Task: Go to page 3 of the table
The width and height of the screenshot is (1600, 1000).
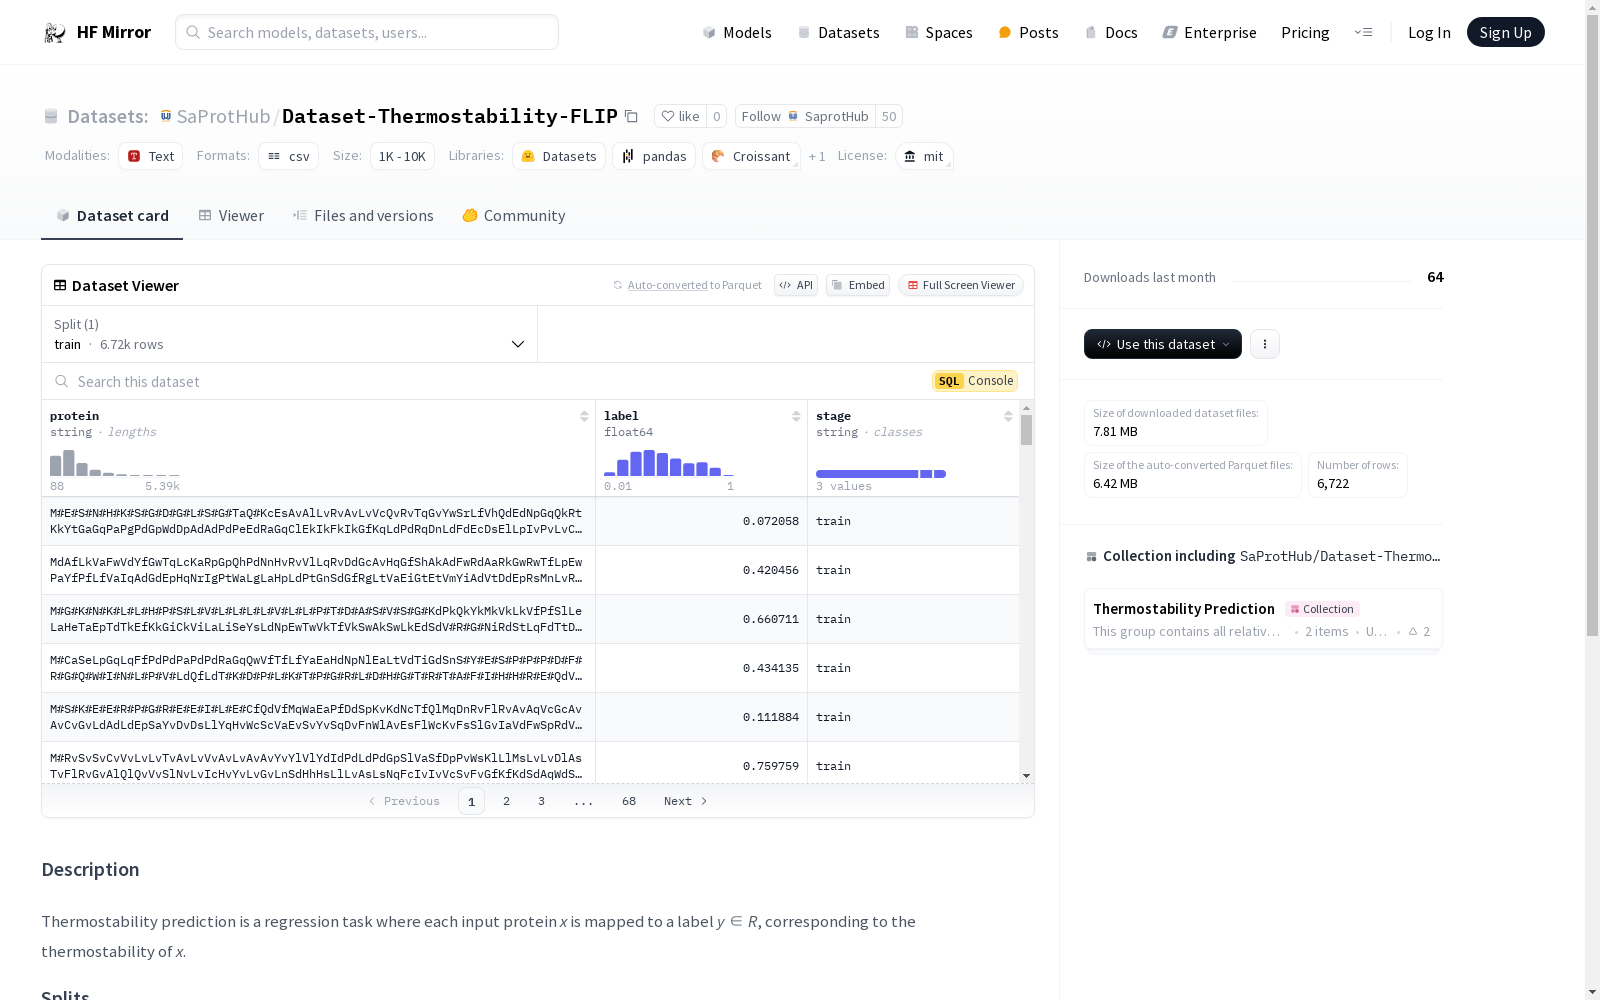Action: pyautogui.click(x=541, y=801)
